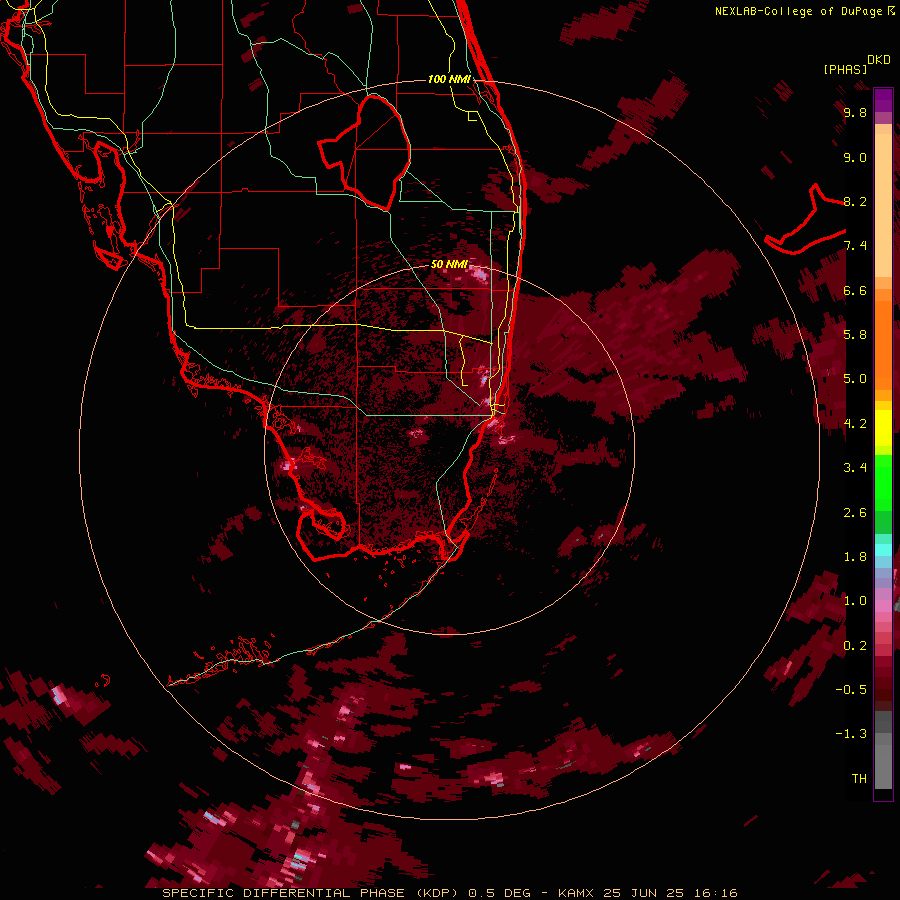Select the 0.2 legend value

[855, 646]
